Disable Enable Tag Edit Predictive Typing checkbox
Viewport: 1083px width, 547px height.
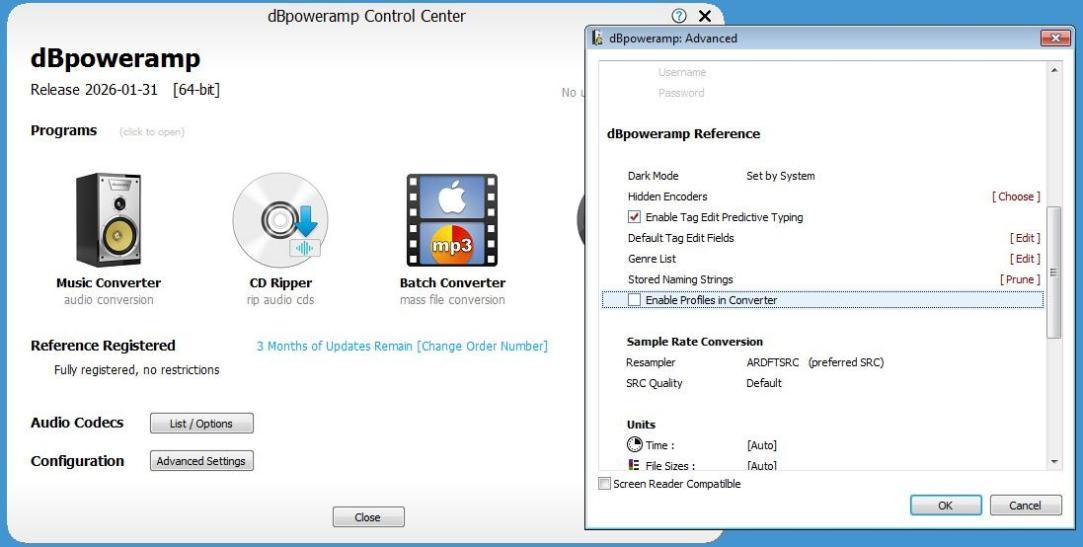tap(634, 217)
